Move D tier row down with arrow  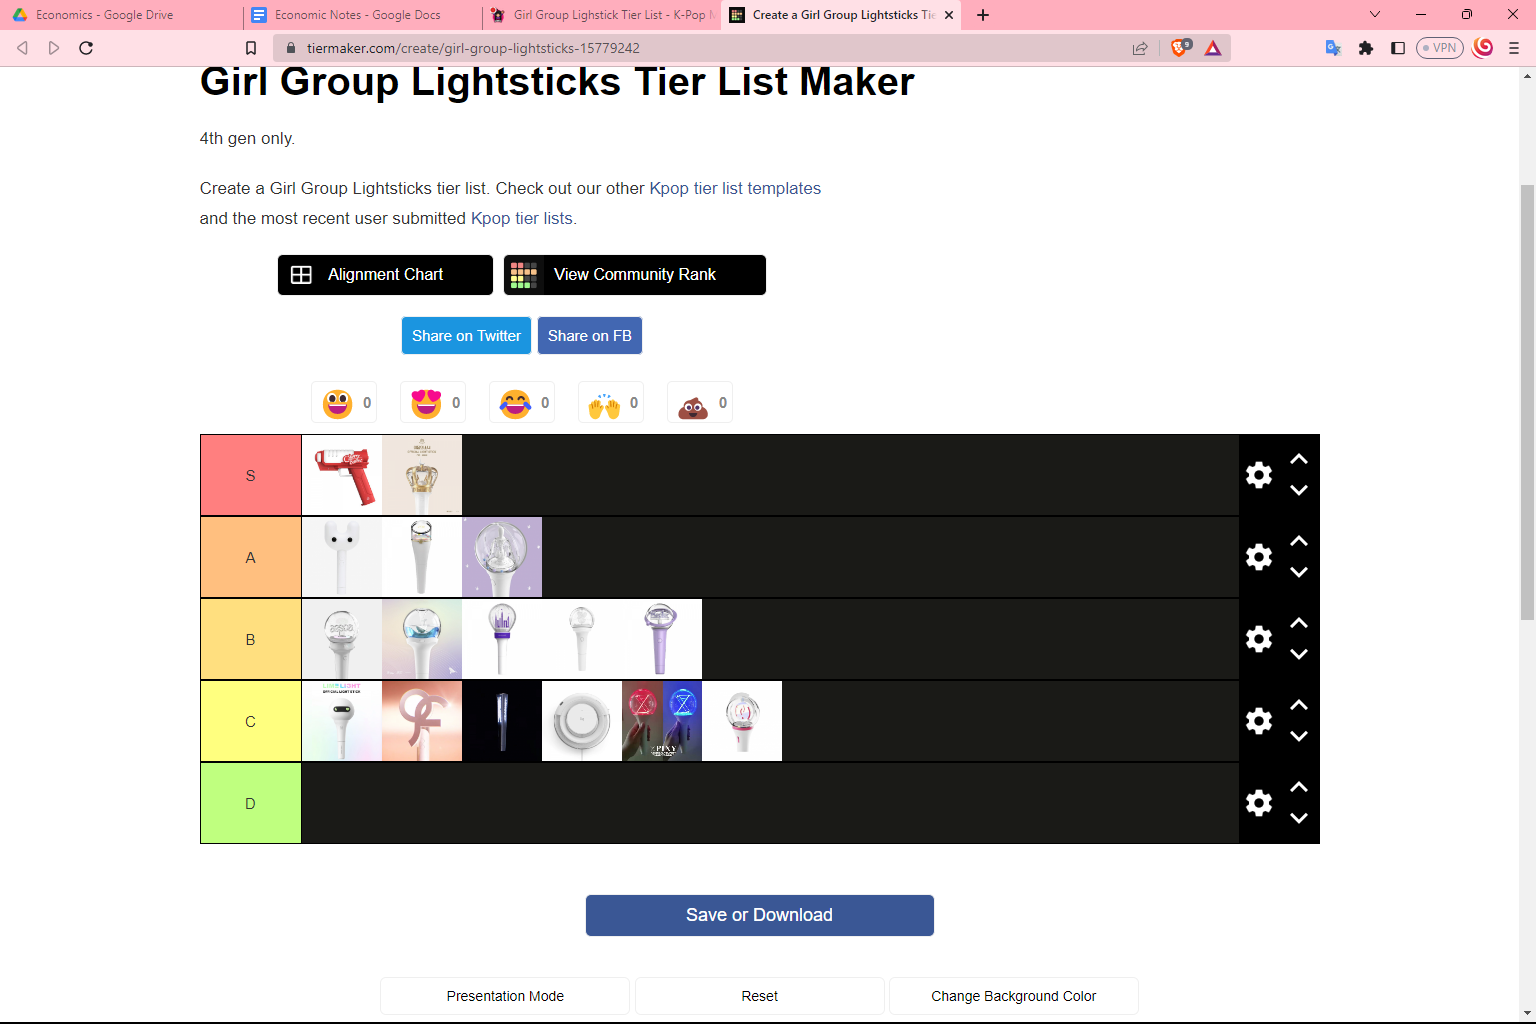coord(1299,818)
